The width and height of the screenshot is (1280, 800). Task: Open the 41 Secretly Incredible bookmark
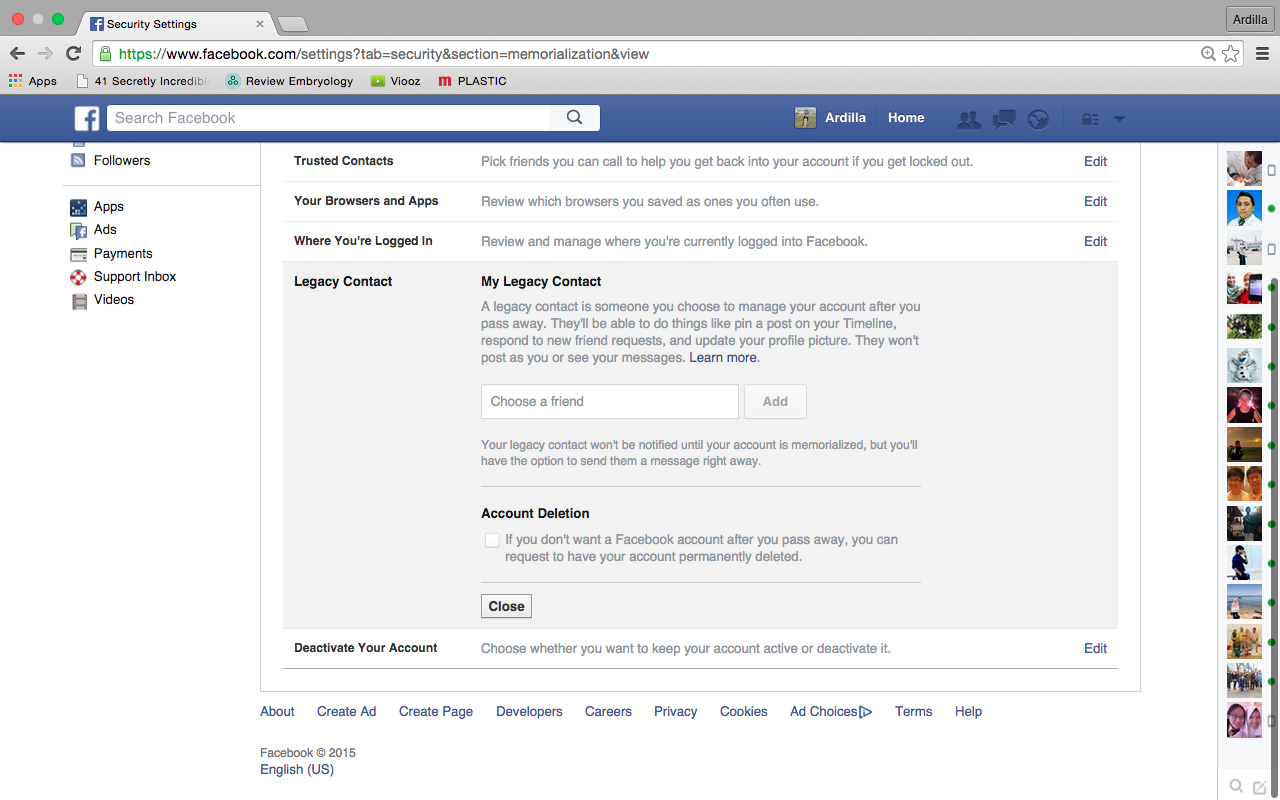coord(142,81)
